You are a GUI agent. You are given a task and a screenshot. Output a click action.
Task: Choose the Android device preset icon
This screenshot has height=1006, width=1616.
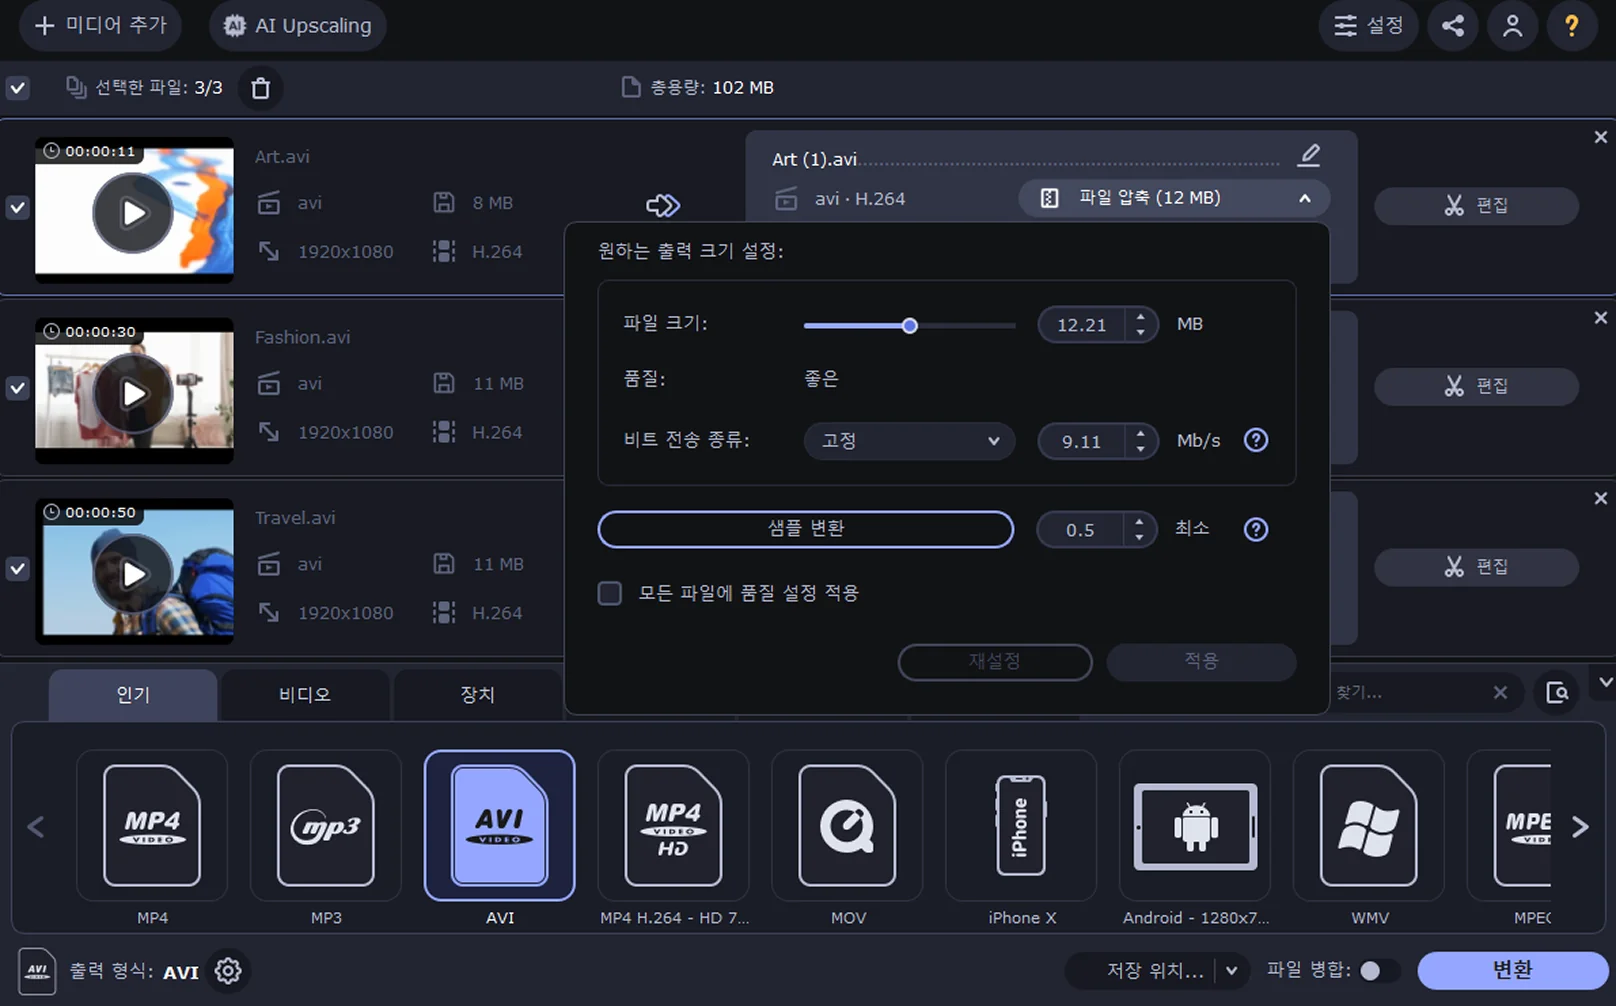pyautogui.click(x=1195, y=826)
